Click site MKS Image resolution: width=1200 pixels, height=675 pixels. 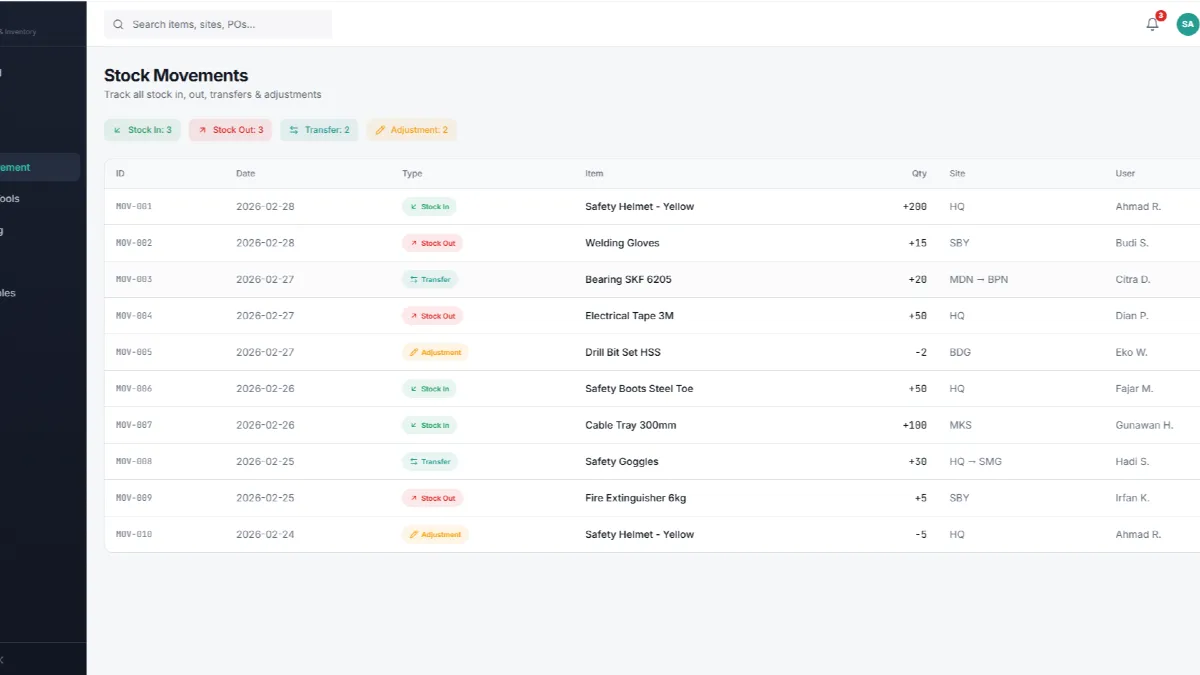[960, 426]
